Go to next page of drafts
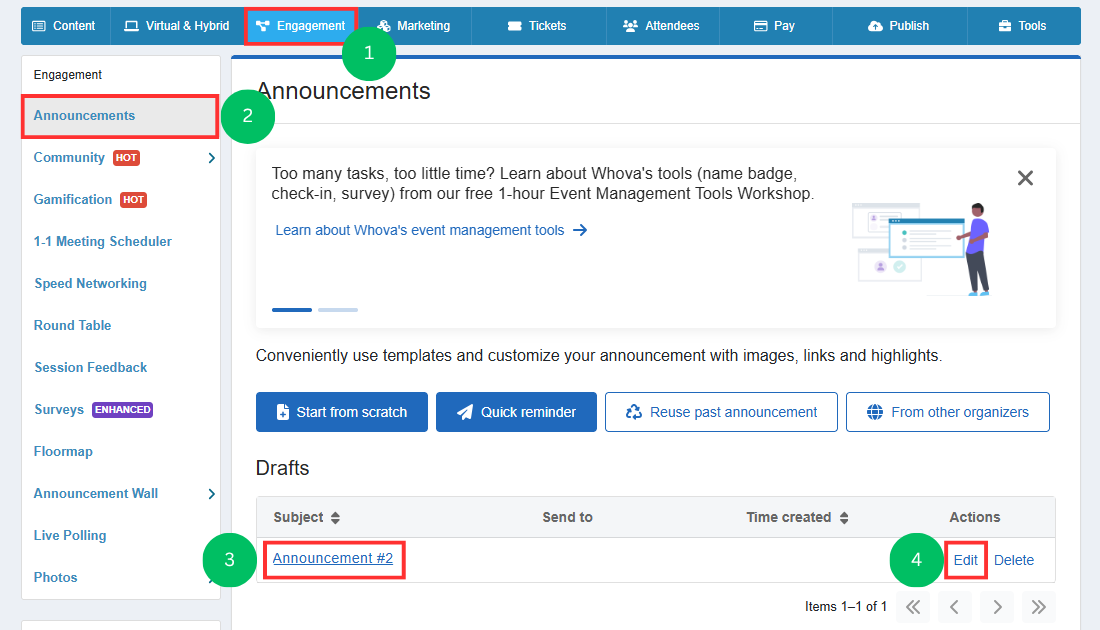Image resolution: width=1100 pixels, height=630 pixels. [x=997, y=607]
